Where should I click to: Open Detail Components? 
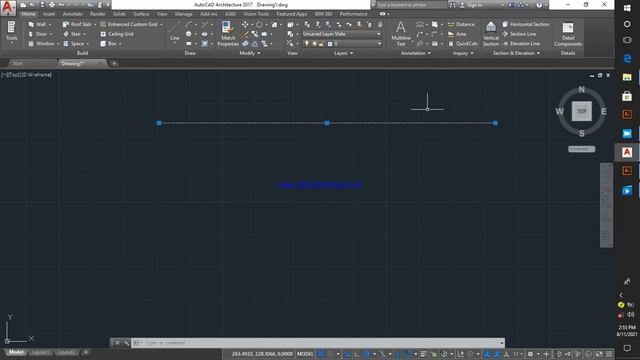pos(568,33)
